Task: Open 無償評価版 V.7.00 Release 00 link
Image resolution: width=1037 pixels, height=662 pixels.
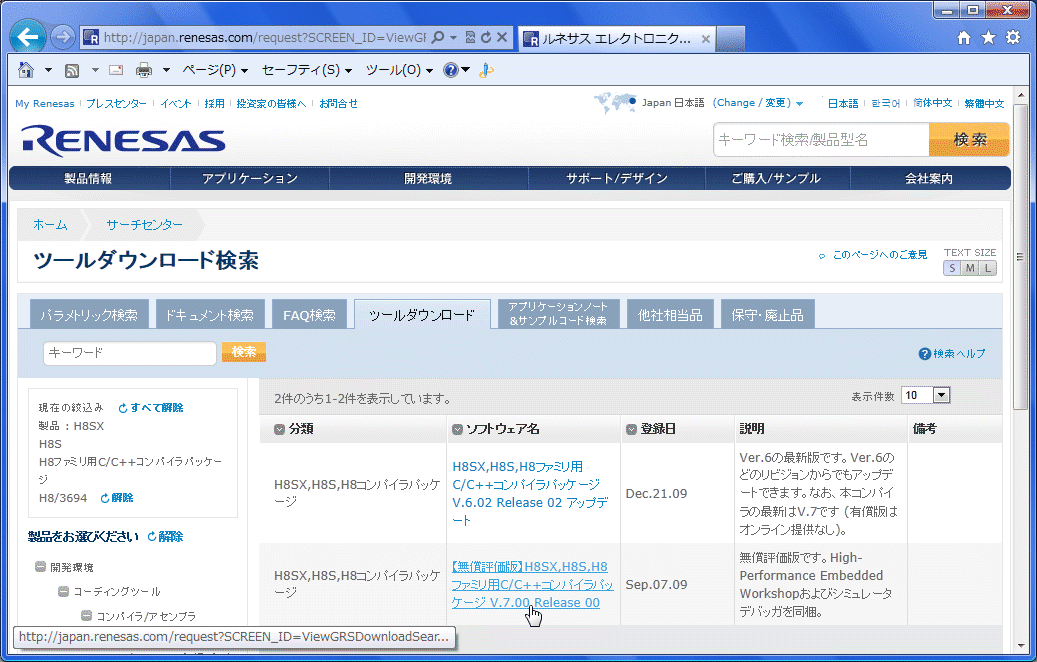Action: tap(532, 585)
